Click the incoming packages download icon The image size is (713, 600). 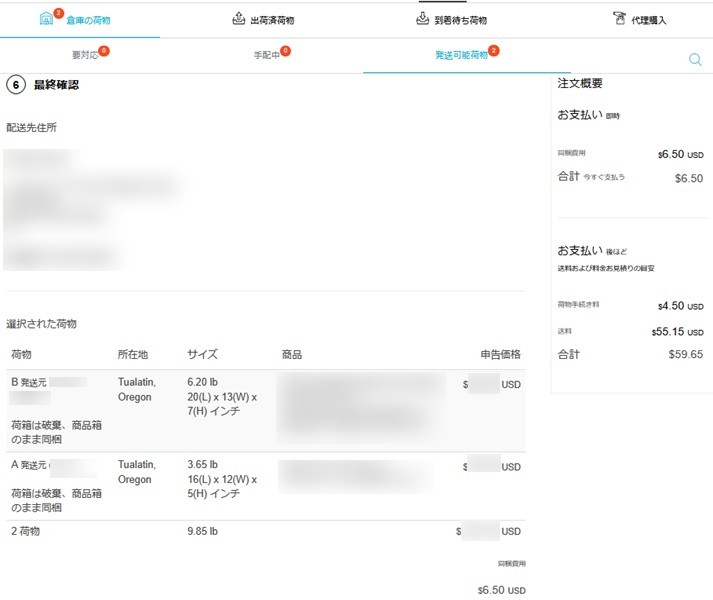(424, 19)
